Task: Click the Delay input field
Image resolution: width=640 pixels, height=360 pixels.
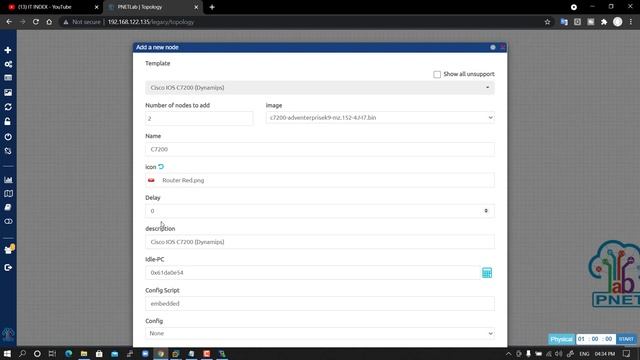Action: coord(320,211)
